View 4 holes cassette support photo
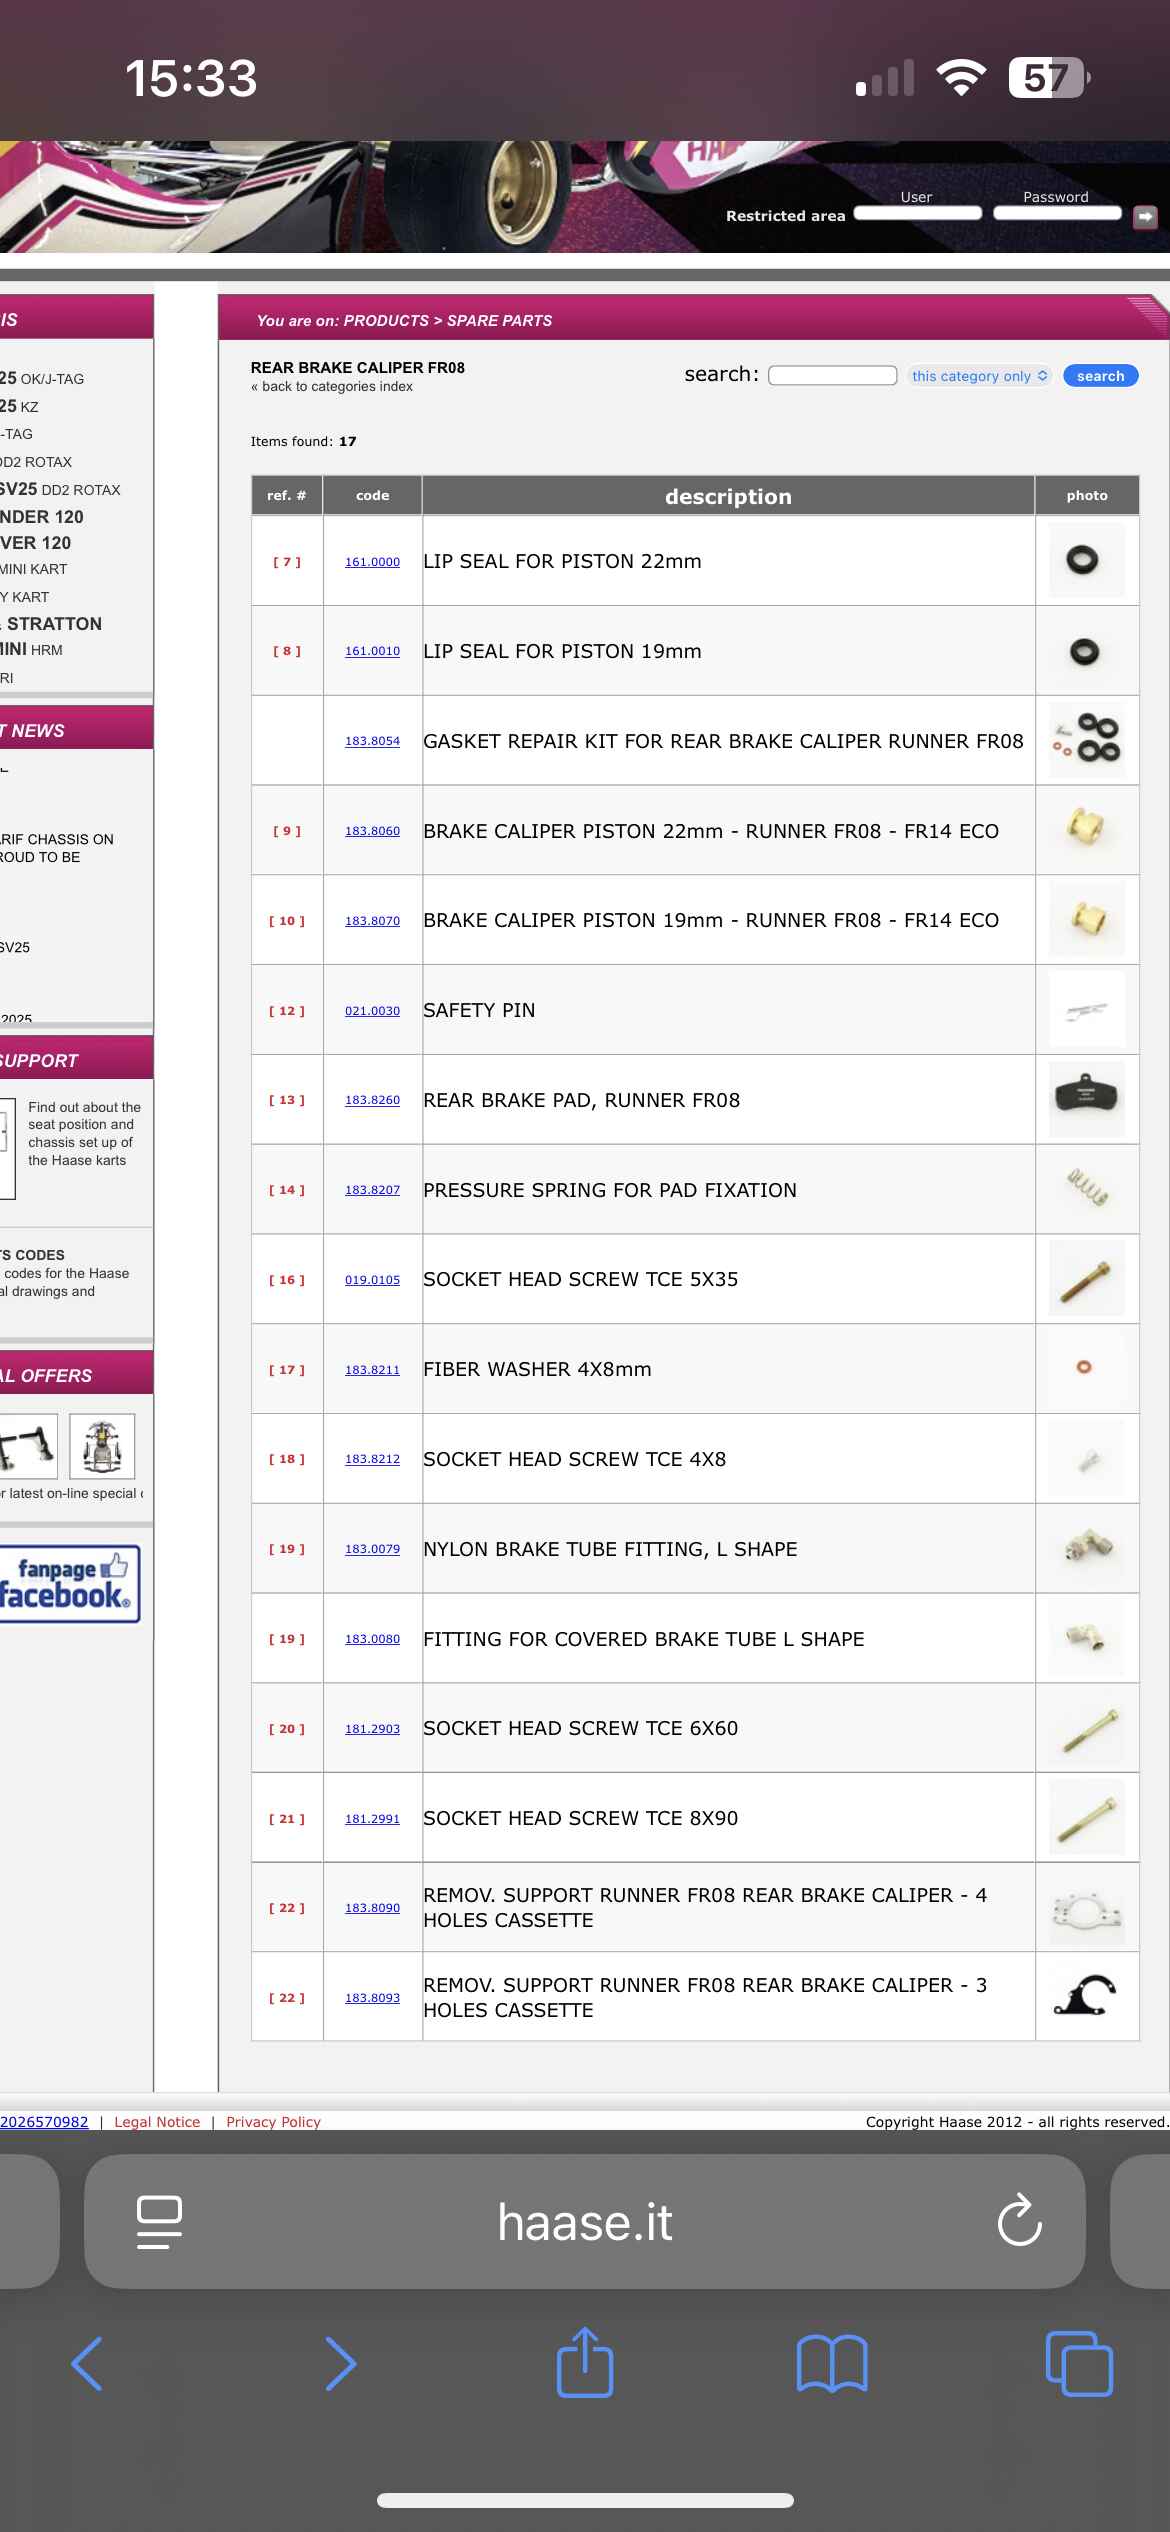The width and height of the screenshot is (1170, 2532). [1087, 1908]
